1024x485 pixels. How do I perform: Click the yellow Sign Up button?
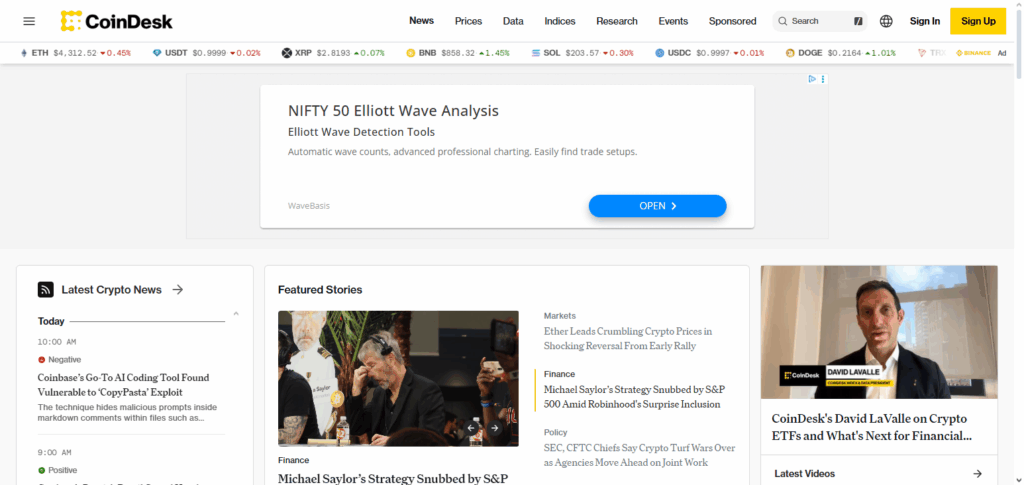pyautogui.click(x=978, y=21)
